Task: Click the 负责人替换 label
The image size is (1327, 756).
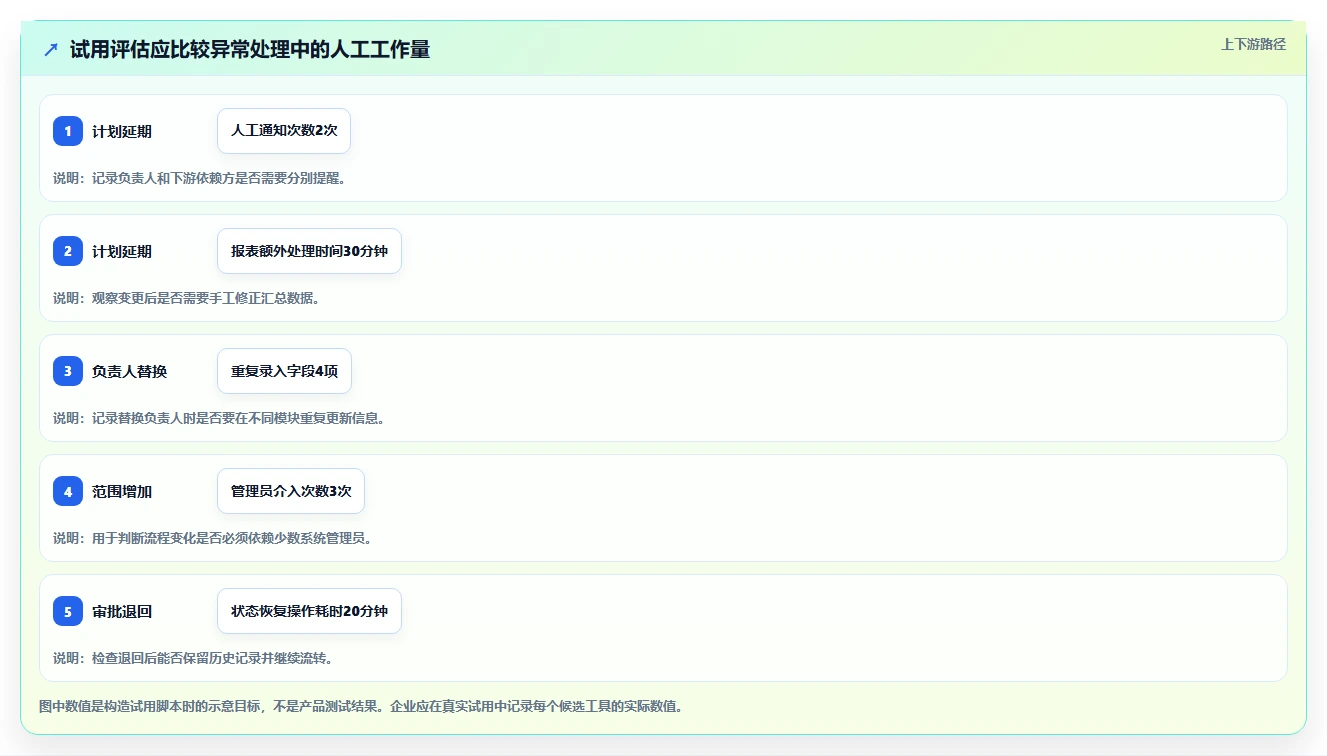Action: (130, 372)
